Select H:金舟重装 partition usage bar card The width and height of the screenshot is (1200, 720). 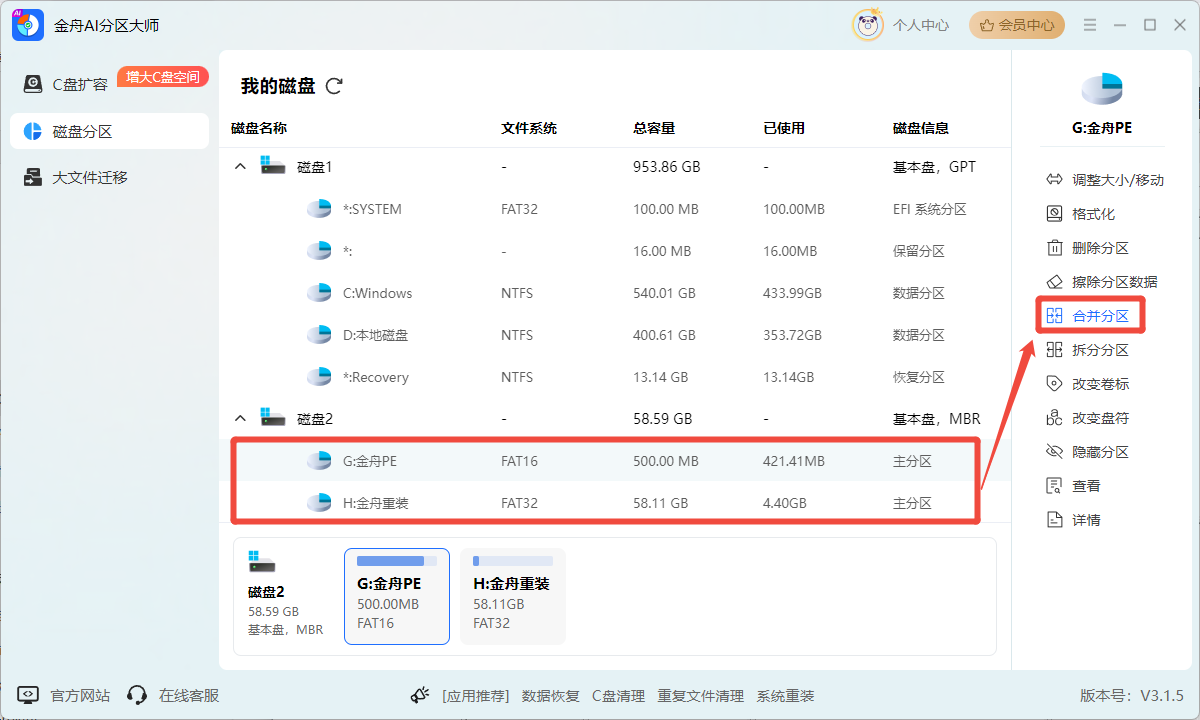coord(513,596)
